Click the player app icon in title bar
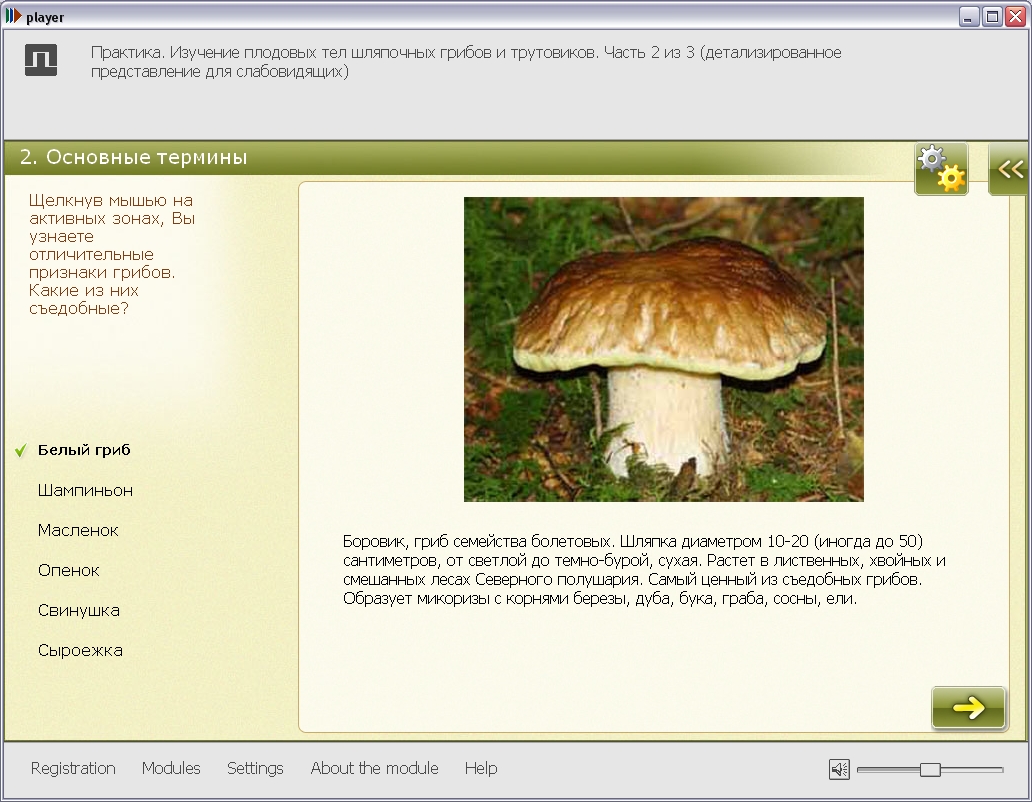This screenshot has height=802, width=1032. pyautogui.click(x=13, y=16)
